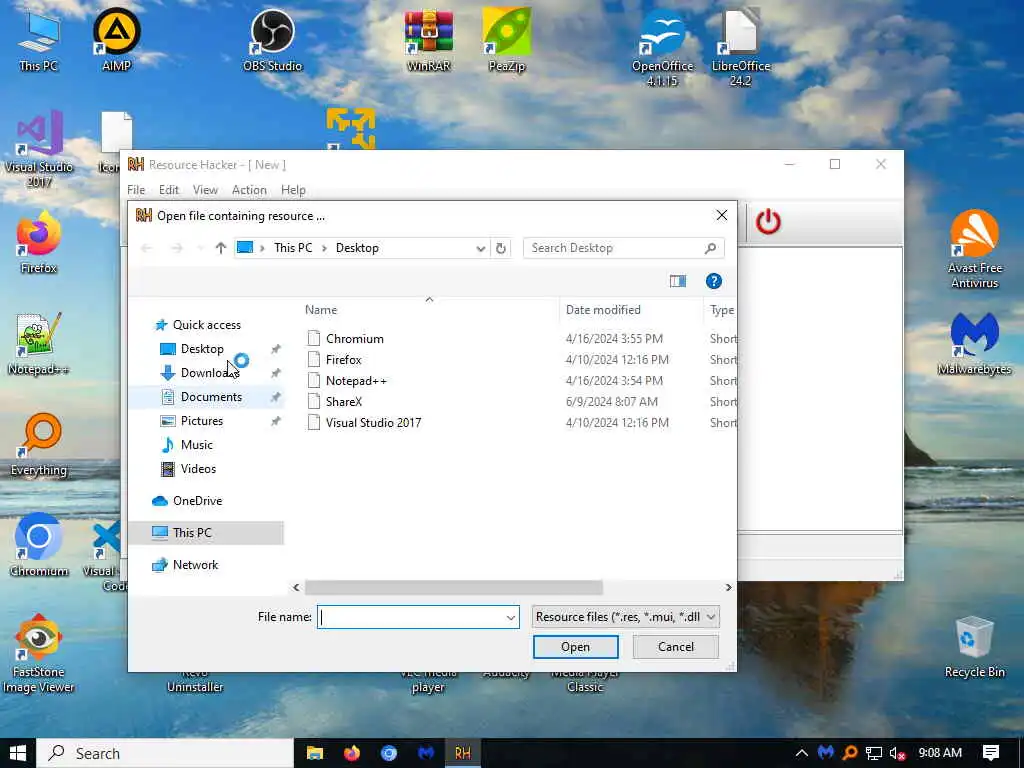Viewport: 1024px width, 768px height.
Task: Launch Chromium from the desktop icon
Action: point(38,545)
